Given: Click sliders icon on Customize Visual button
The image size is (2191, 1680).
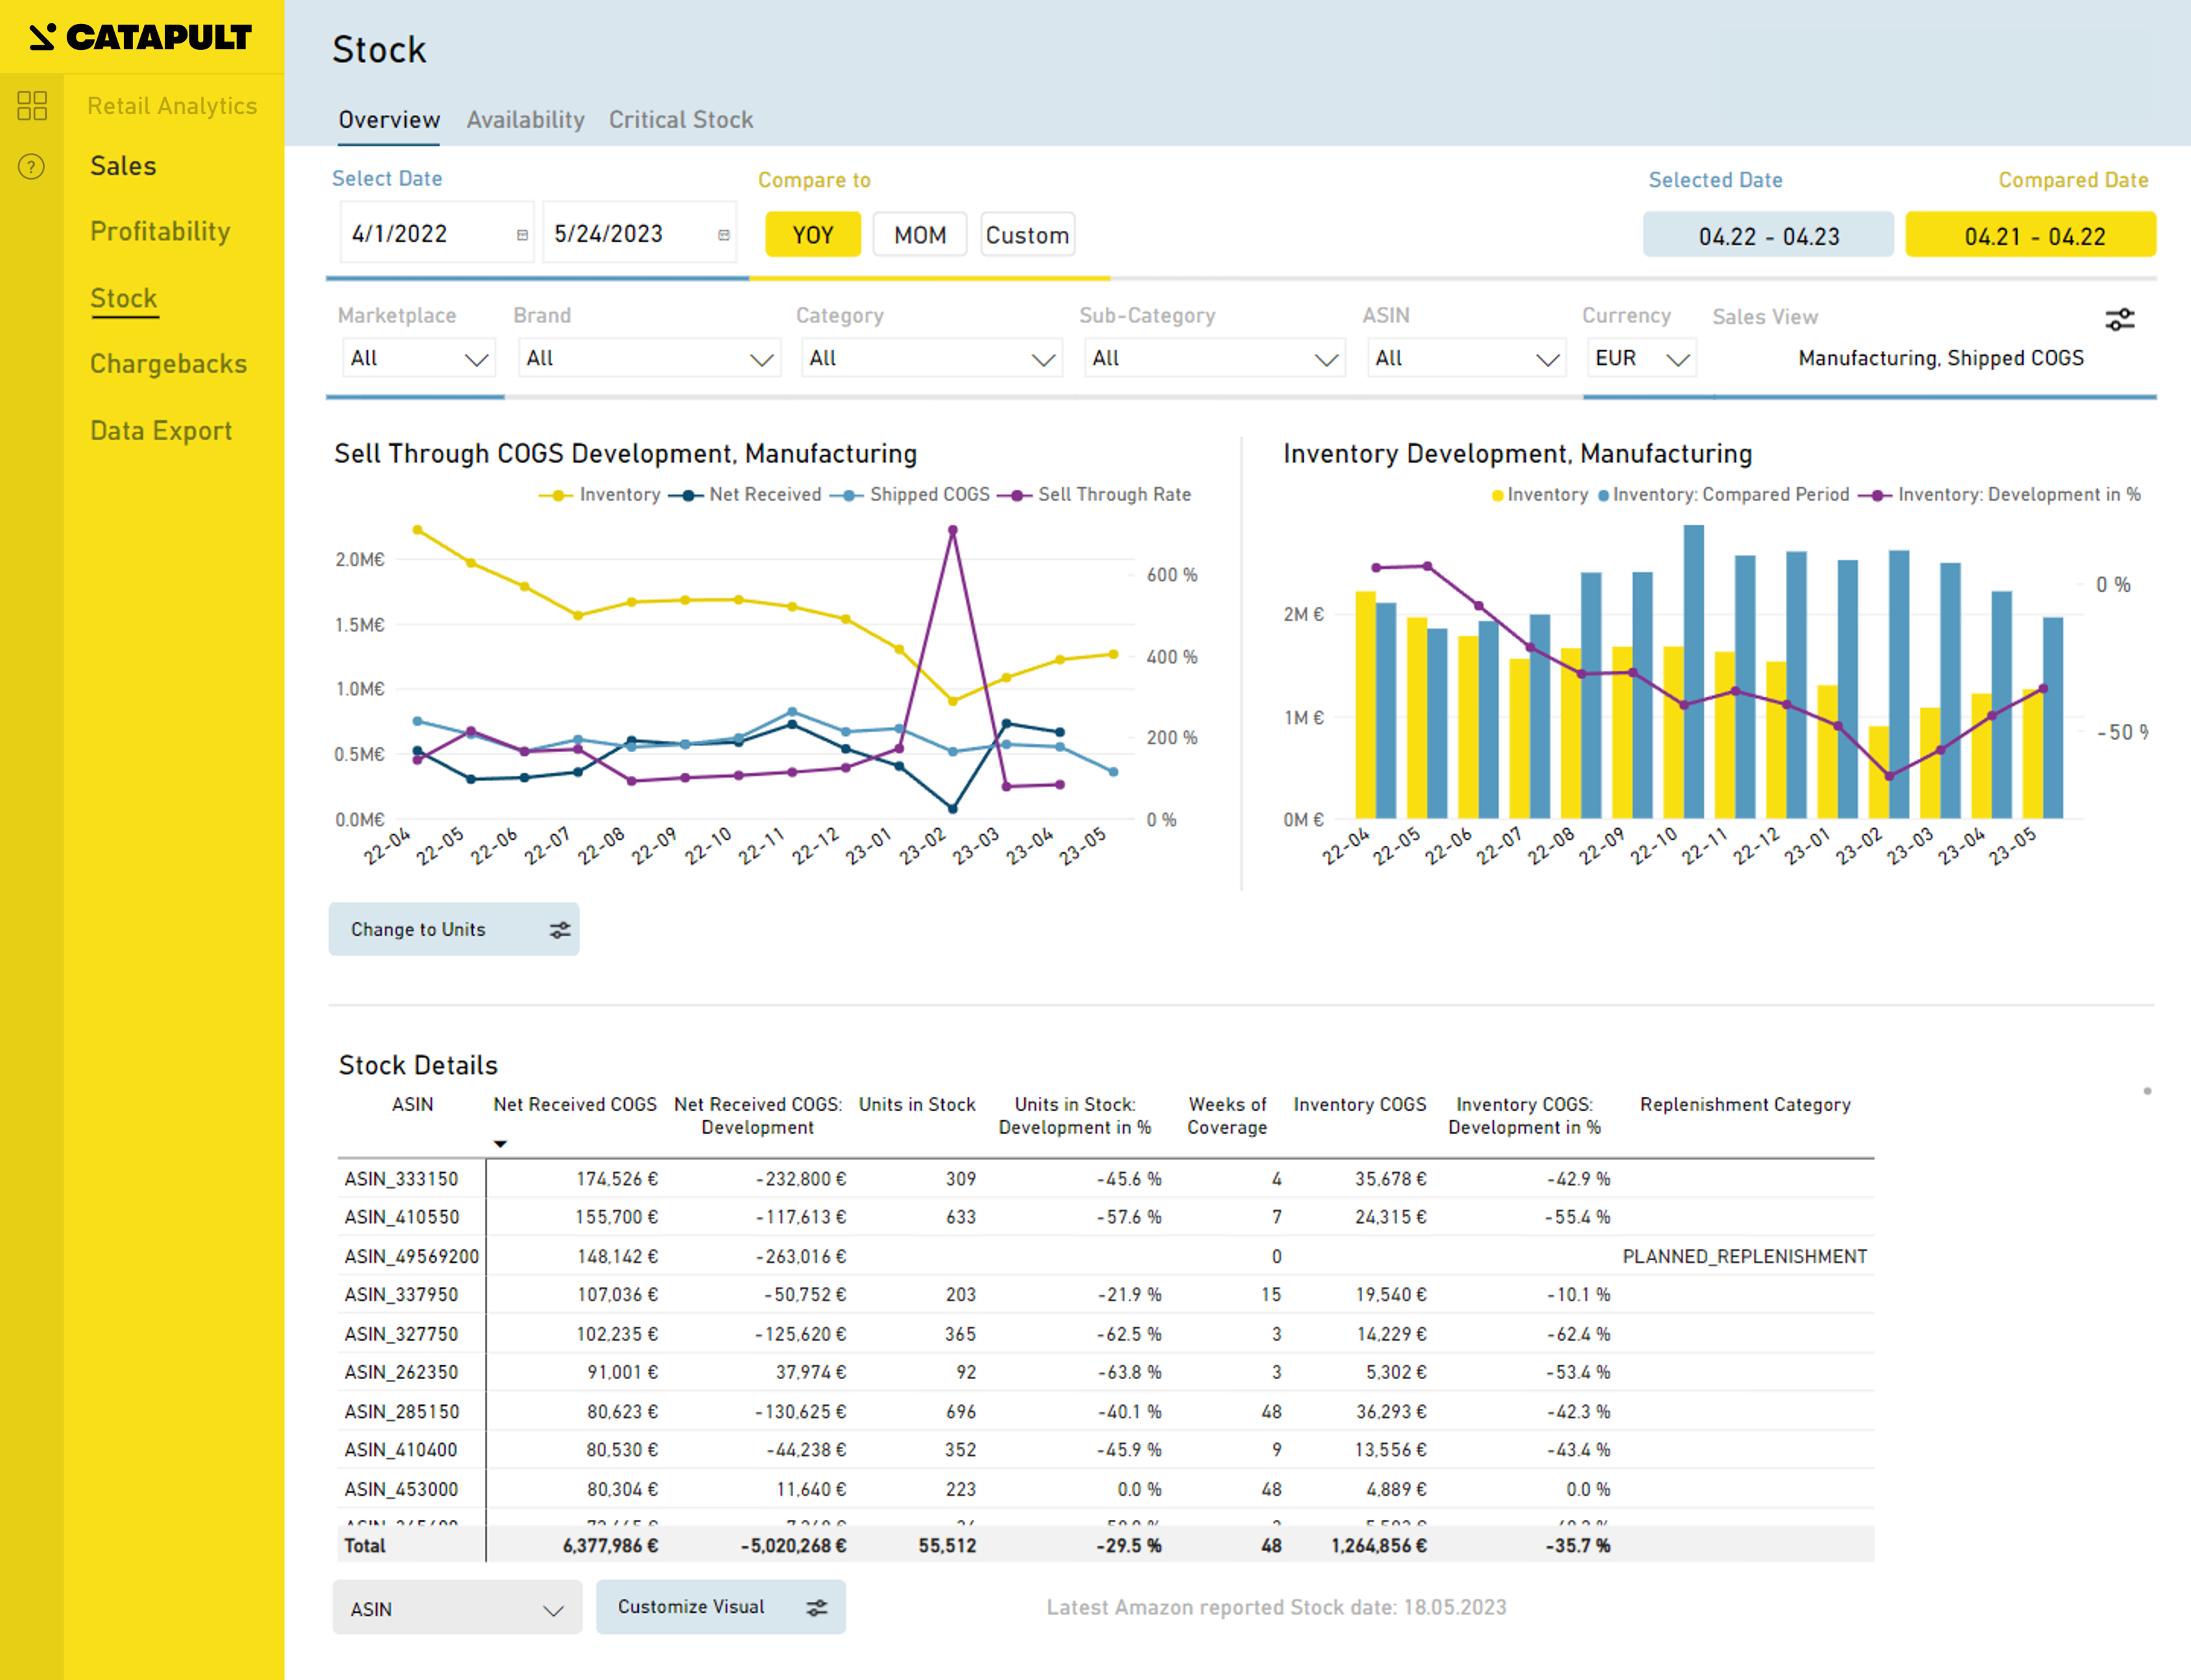Looking at the screenshot, I should coord(817,1607).
